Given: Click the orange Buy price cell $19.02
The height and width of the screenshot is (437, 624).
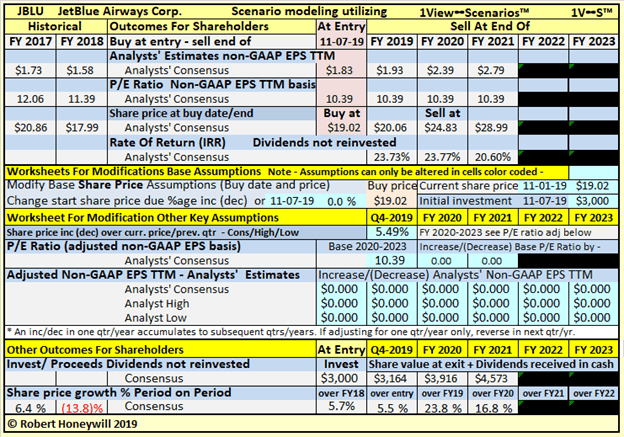Looking at the screenshot, I should [x=391, y=201].
